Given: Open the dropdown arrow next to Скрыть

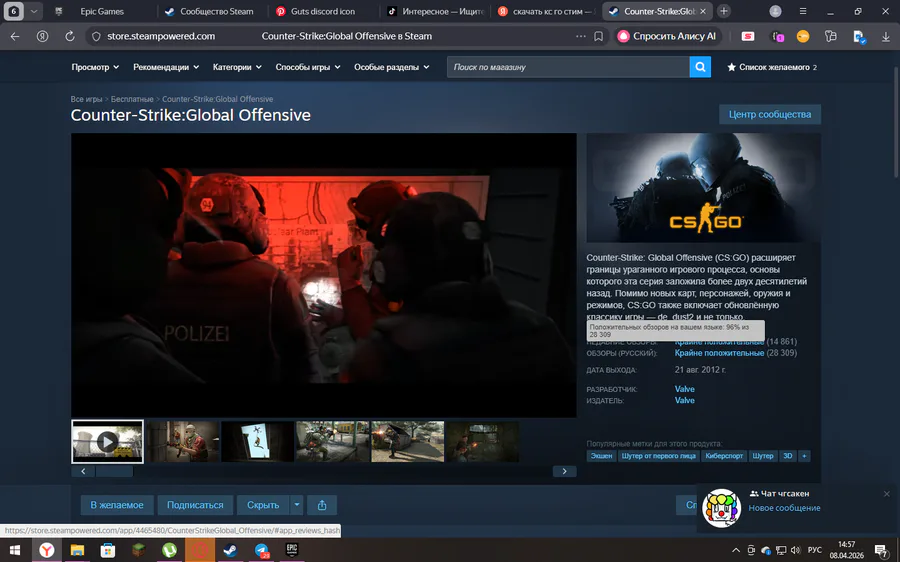Looking at the screenshot, I should point(297,505).
